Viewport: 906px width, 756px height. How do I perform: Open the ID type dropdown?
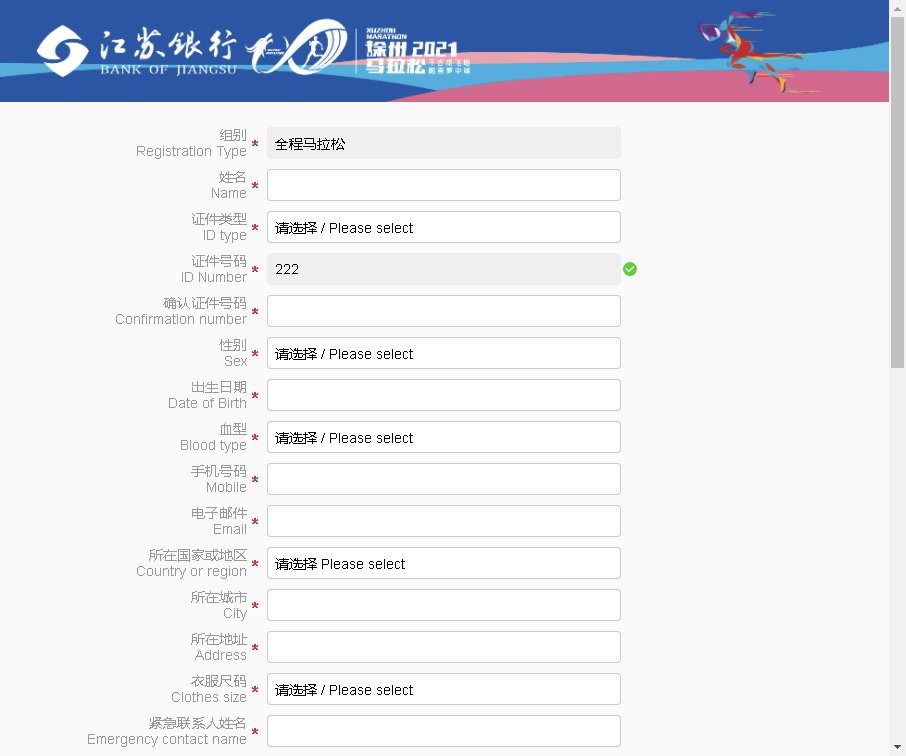click(x=444, y=227)
